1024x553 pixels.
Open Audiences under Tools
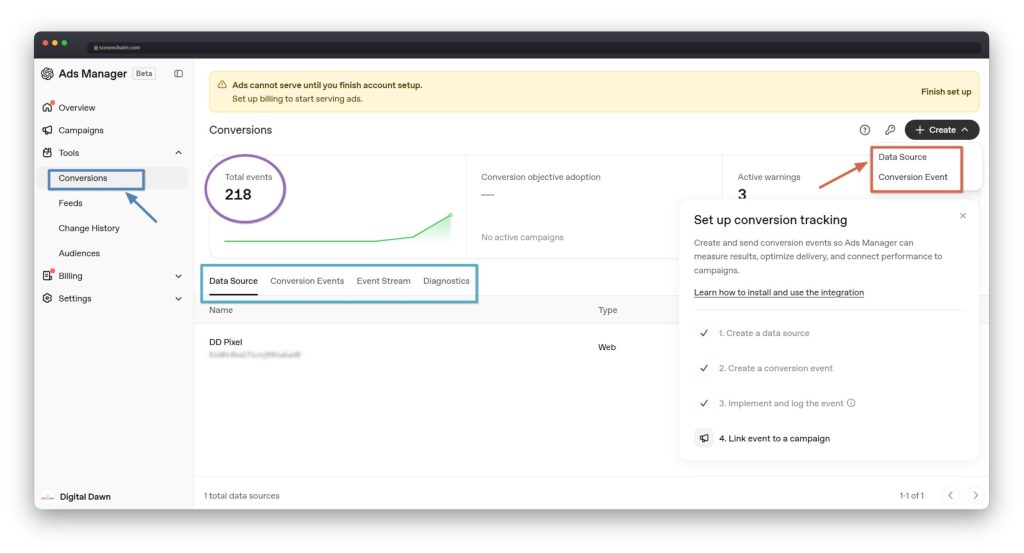click(79, 253)
